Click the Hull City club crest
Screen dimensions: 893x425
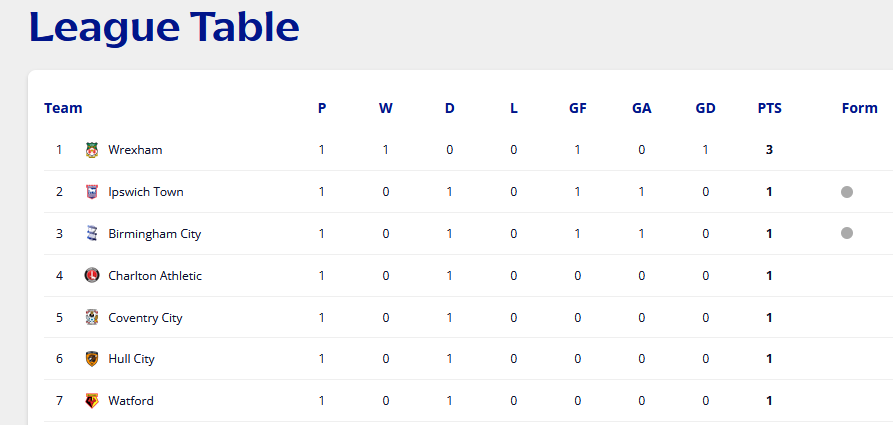92,359
